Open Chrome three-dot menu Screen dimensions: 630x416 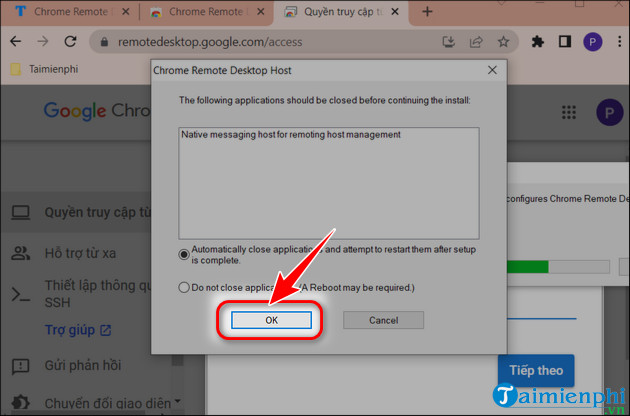pyautogui.click(x=619, y=41)
